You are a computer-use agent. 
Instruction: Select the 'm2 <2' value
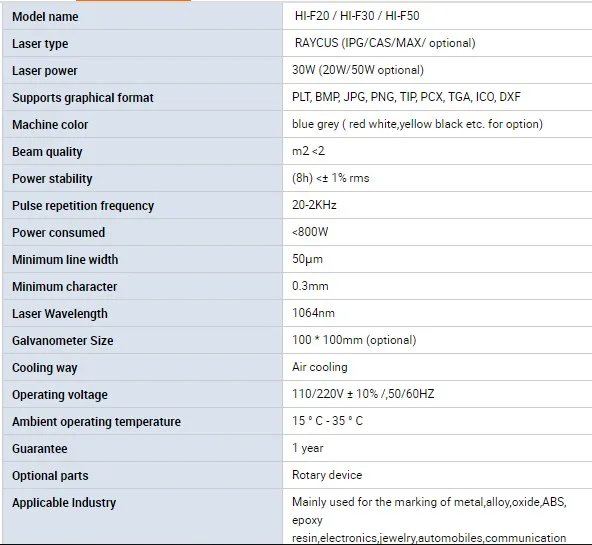point(308,151)
